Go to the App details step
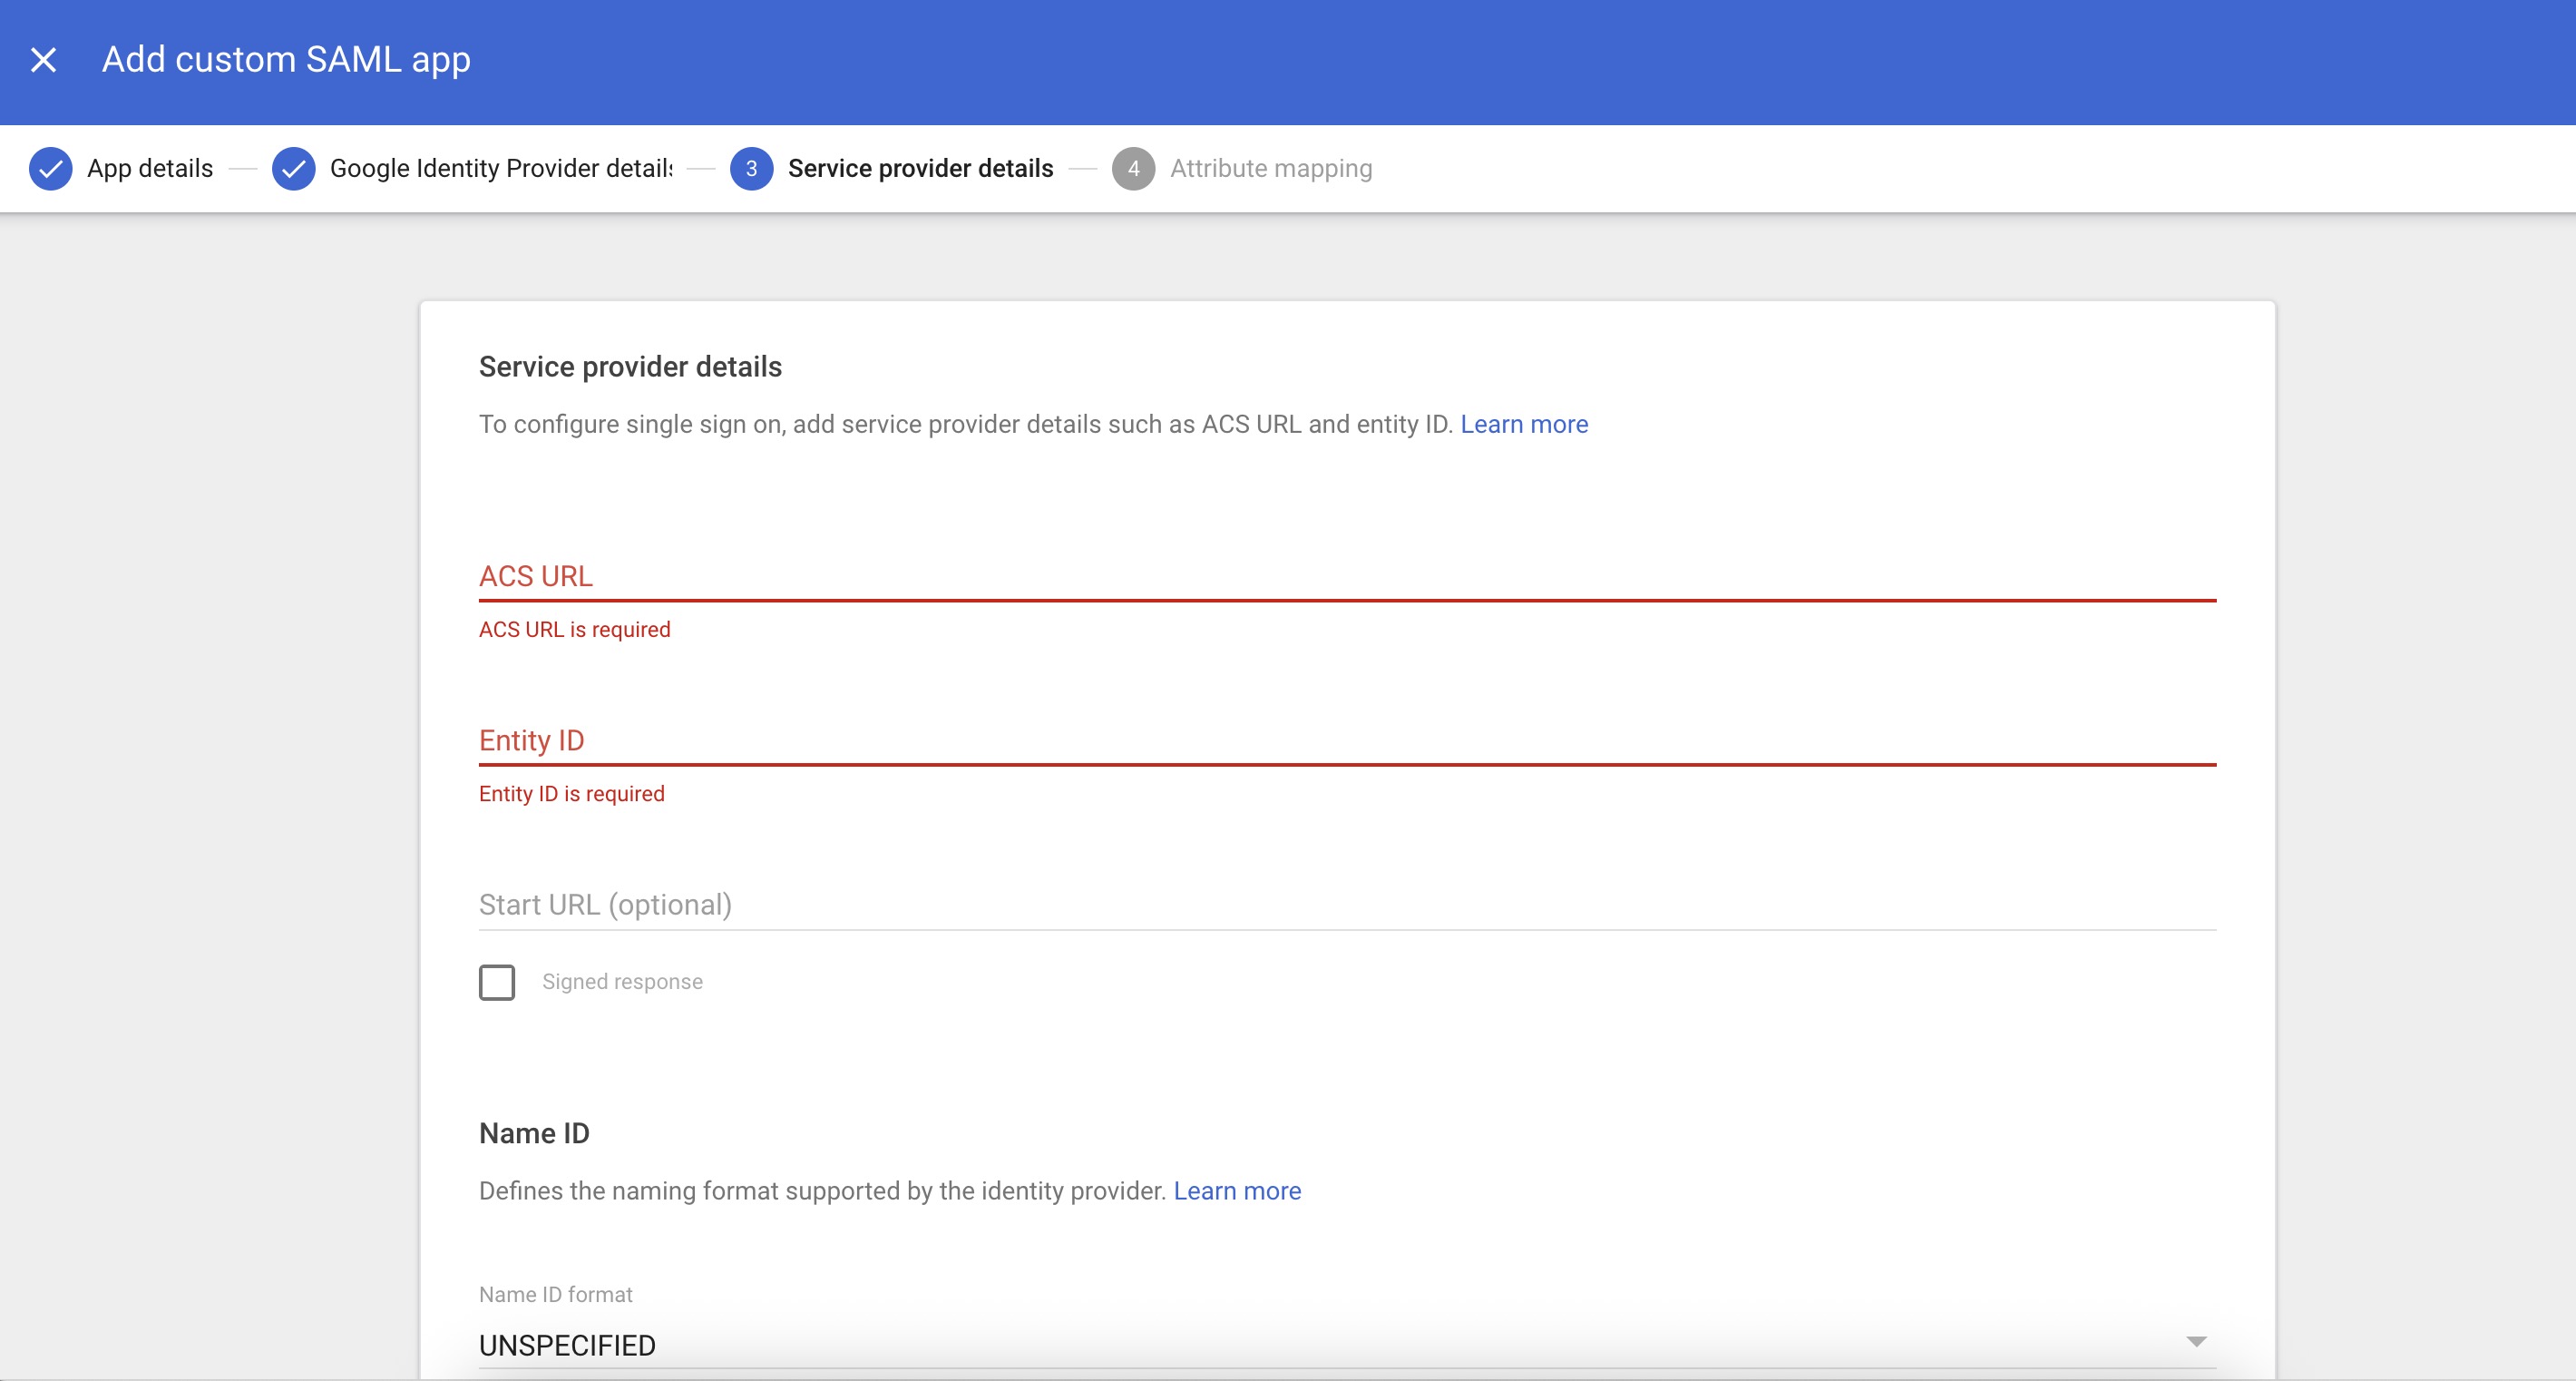 (x=150, y=168)
